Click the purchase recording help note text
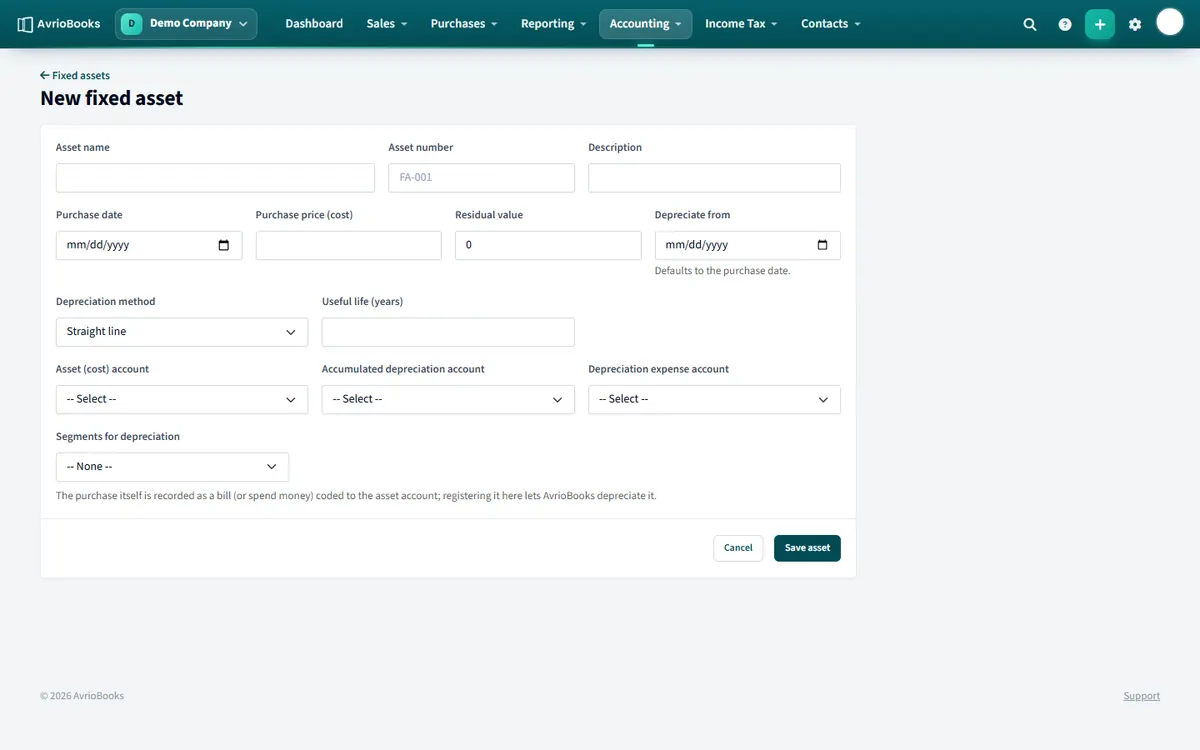Screen dimensions: 1200x750 (356, 496)
